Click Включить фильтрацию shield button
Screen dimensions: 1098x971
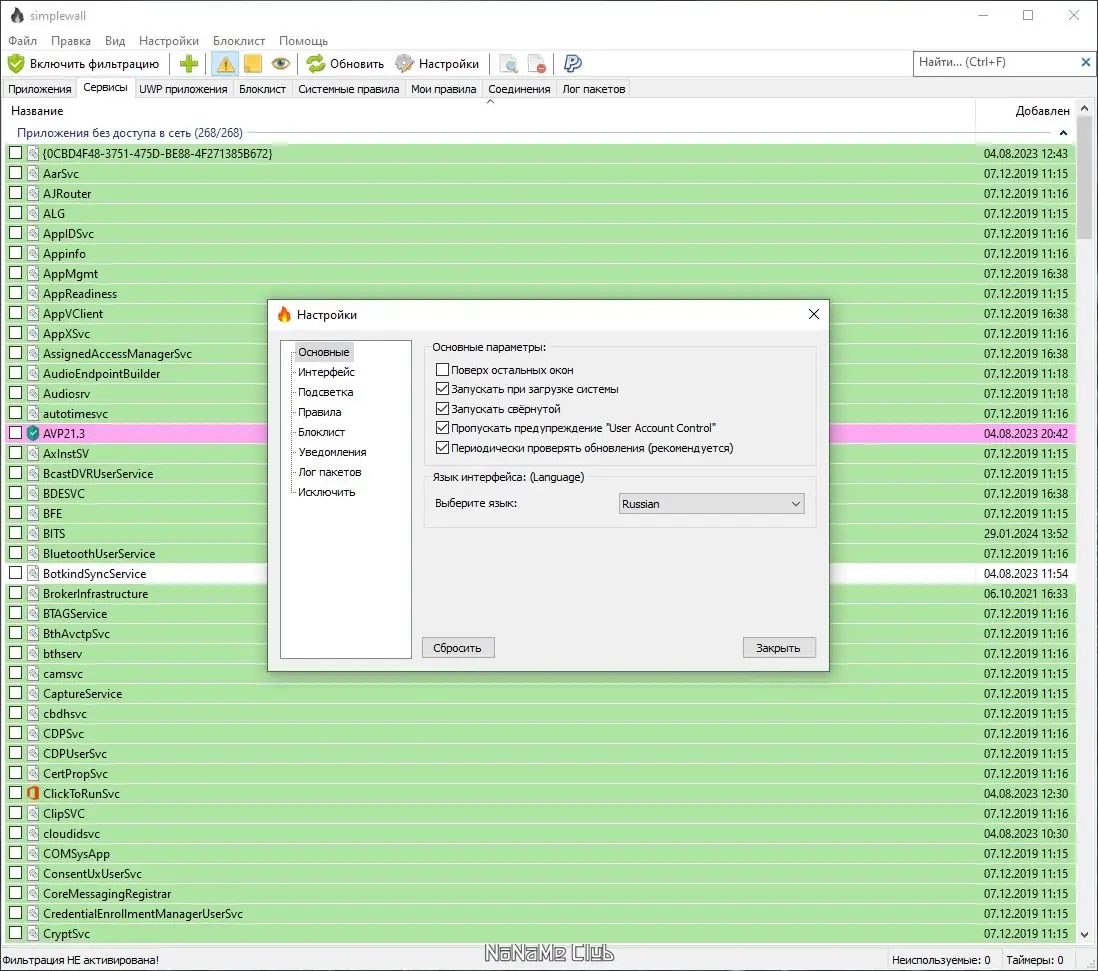point(84,64)
